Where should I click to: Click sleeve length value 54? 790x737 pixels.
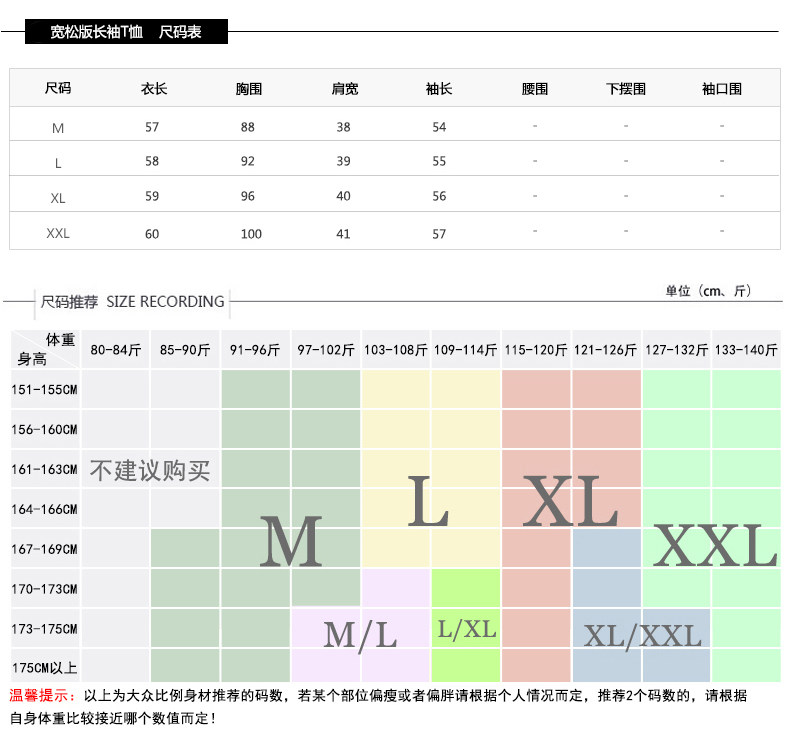[439, 127]
